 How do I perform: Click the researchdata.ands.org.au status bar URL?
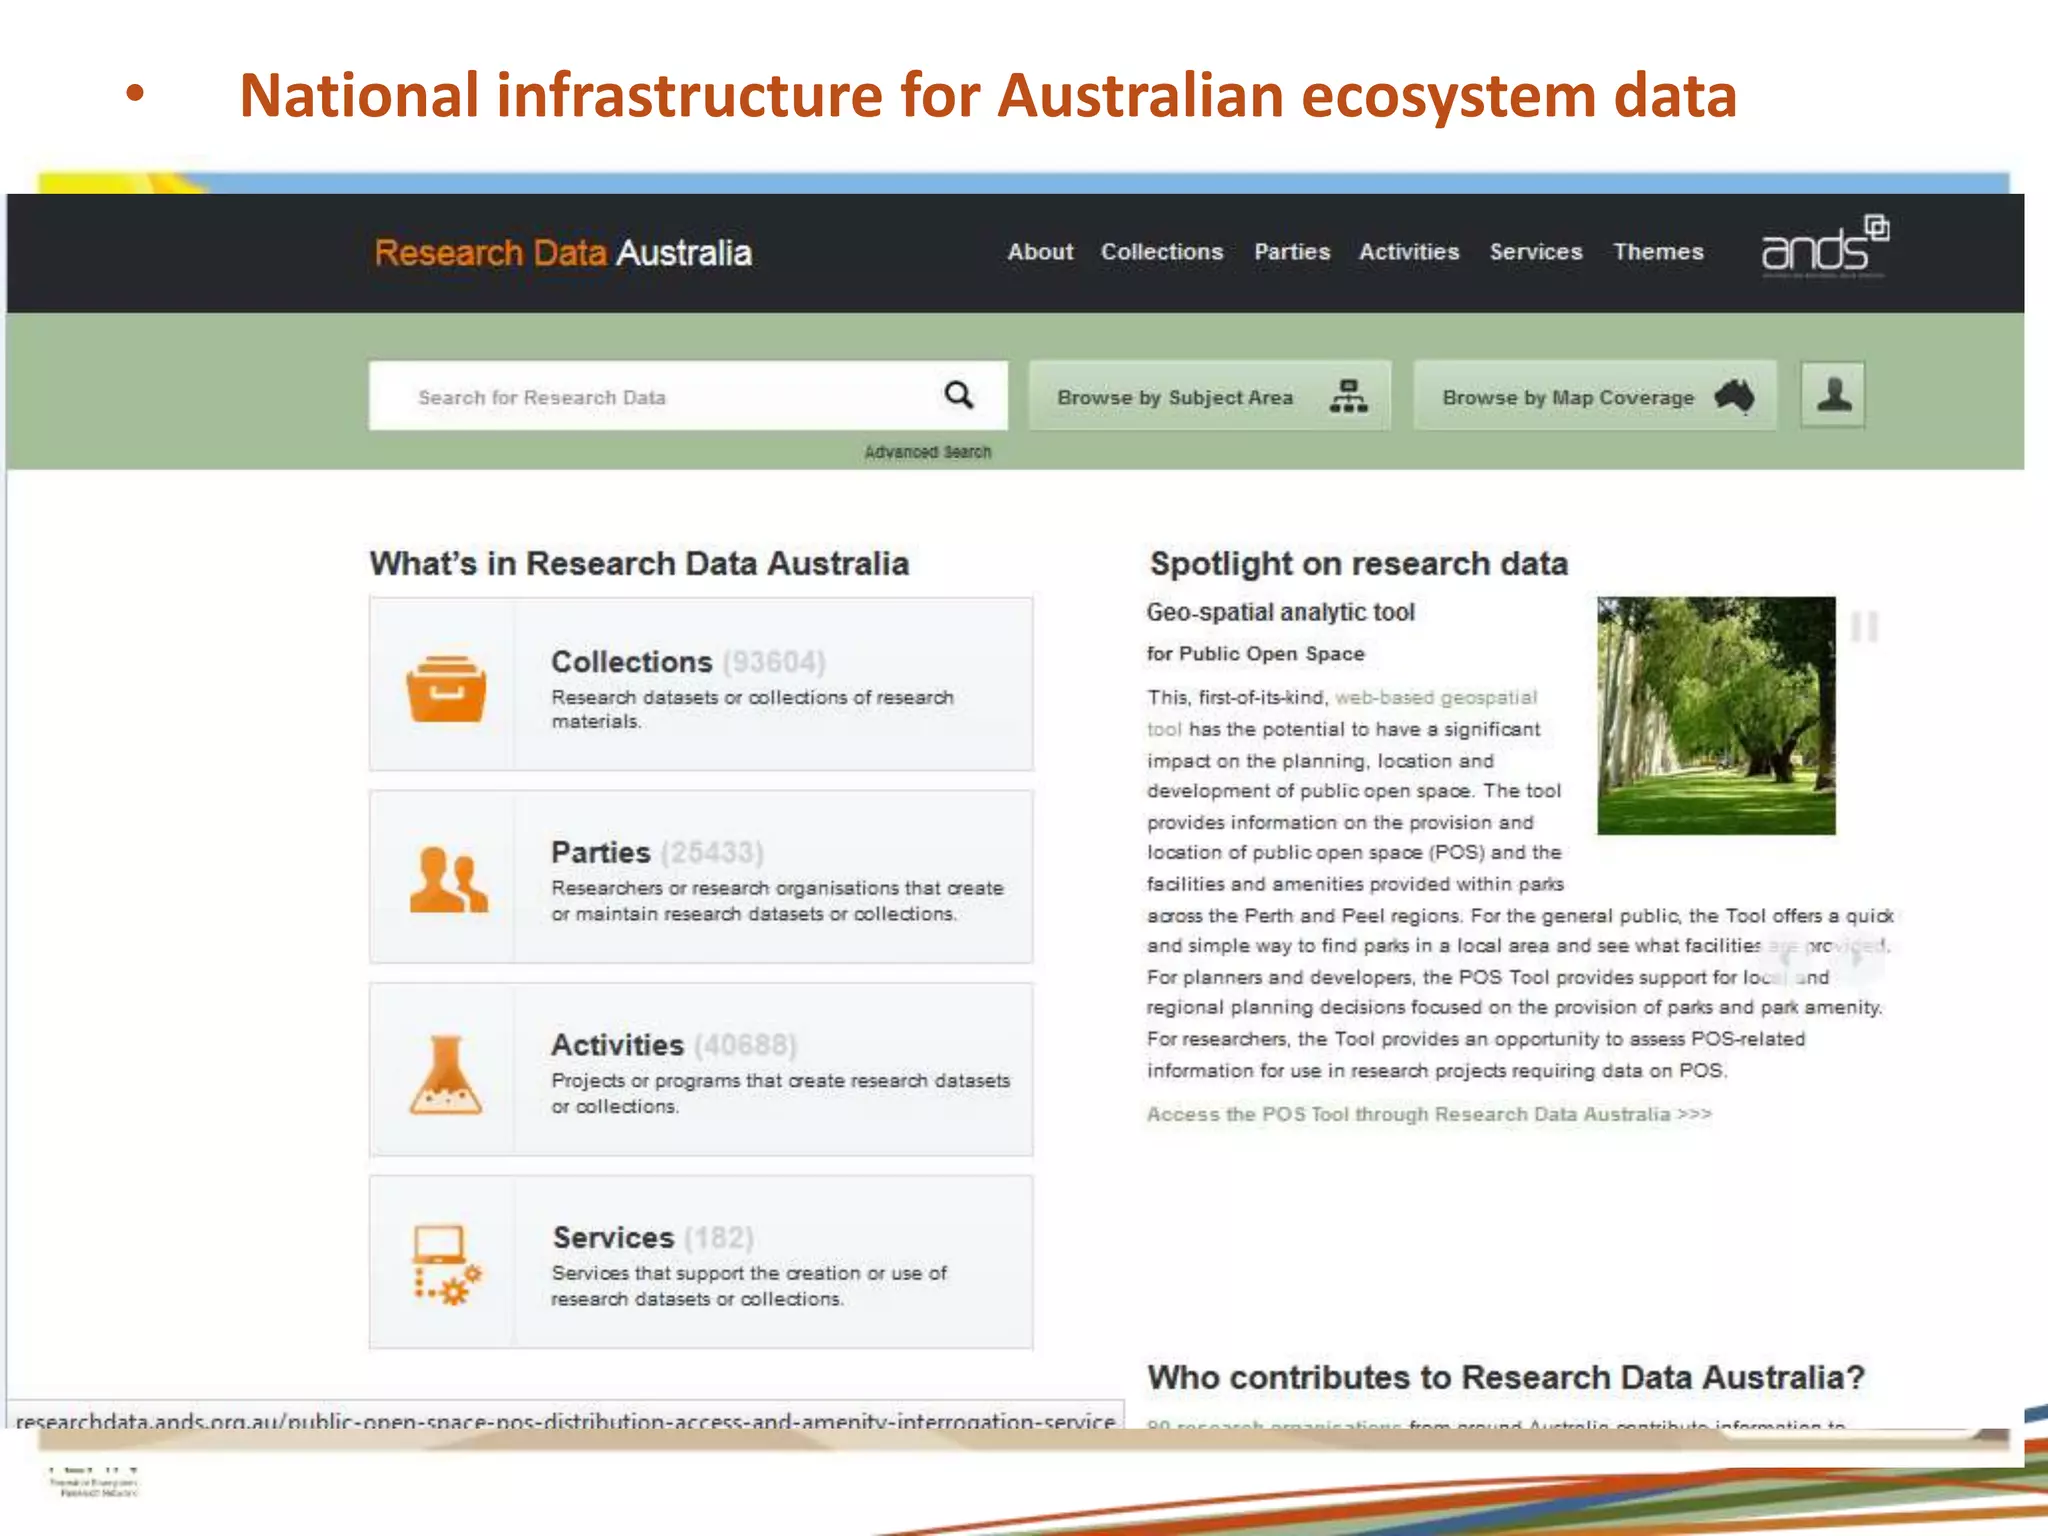(566, 1419)
